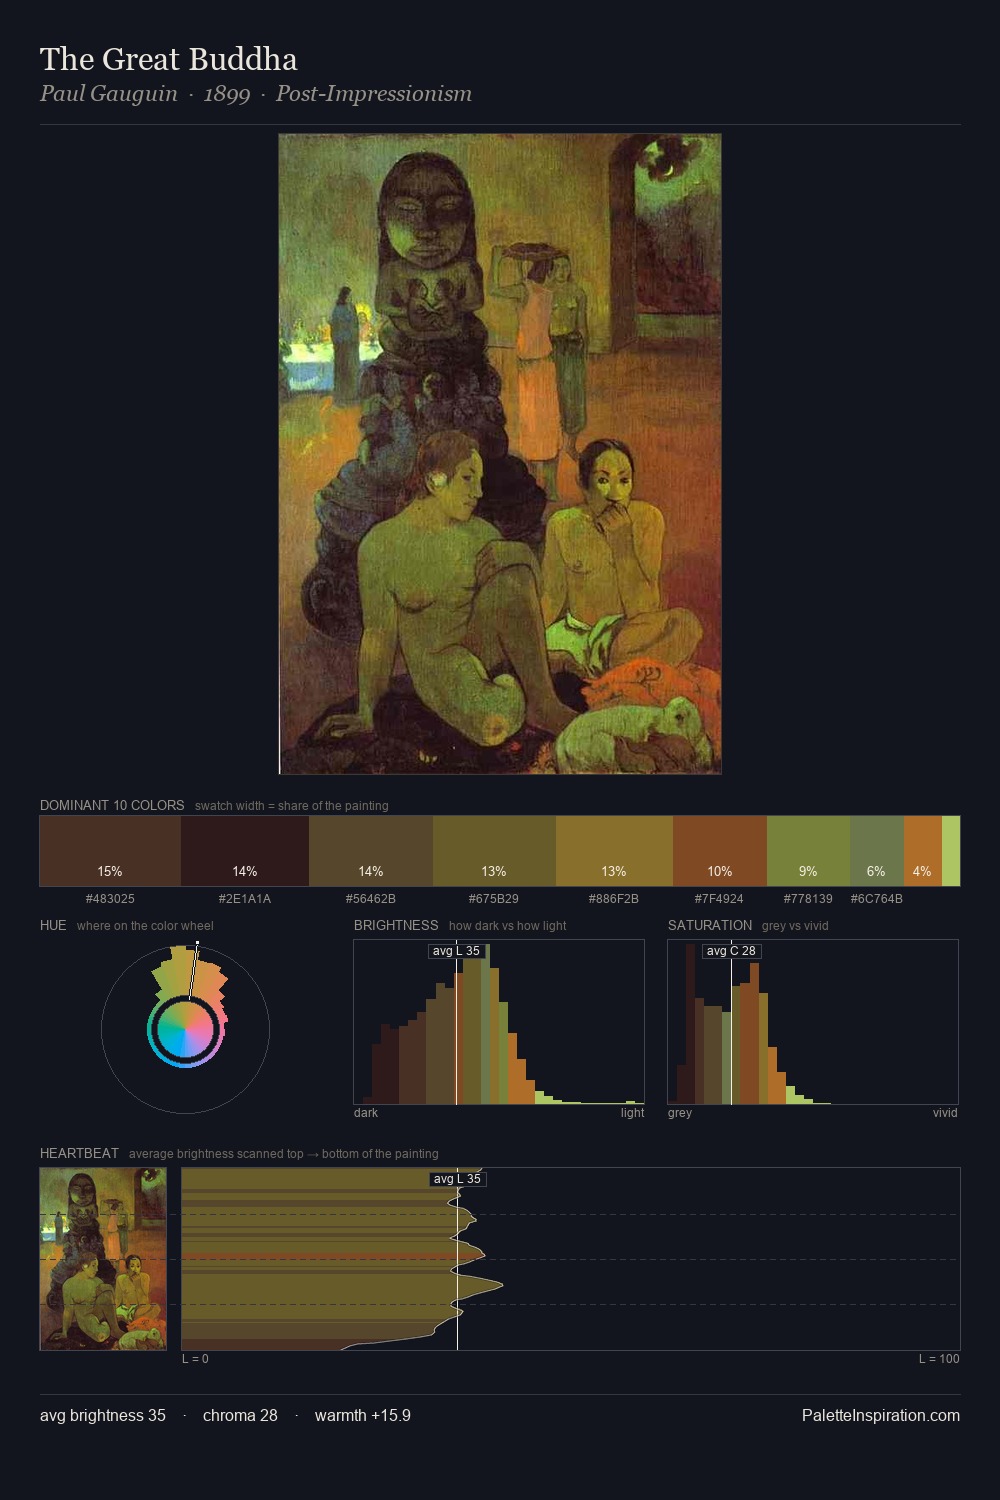The image size is (1000, 1500).
Task: Click the 'vivid' saturation axis label
Action: 945,1112
